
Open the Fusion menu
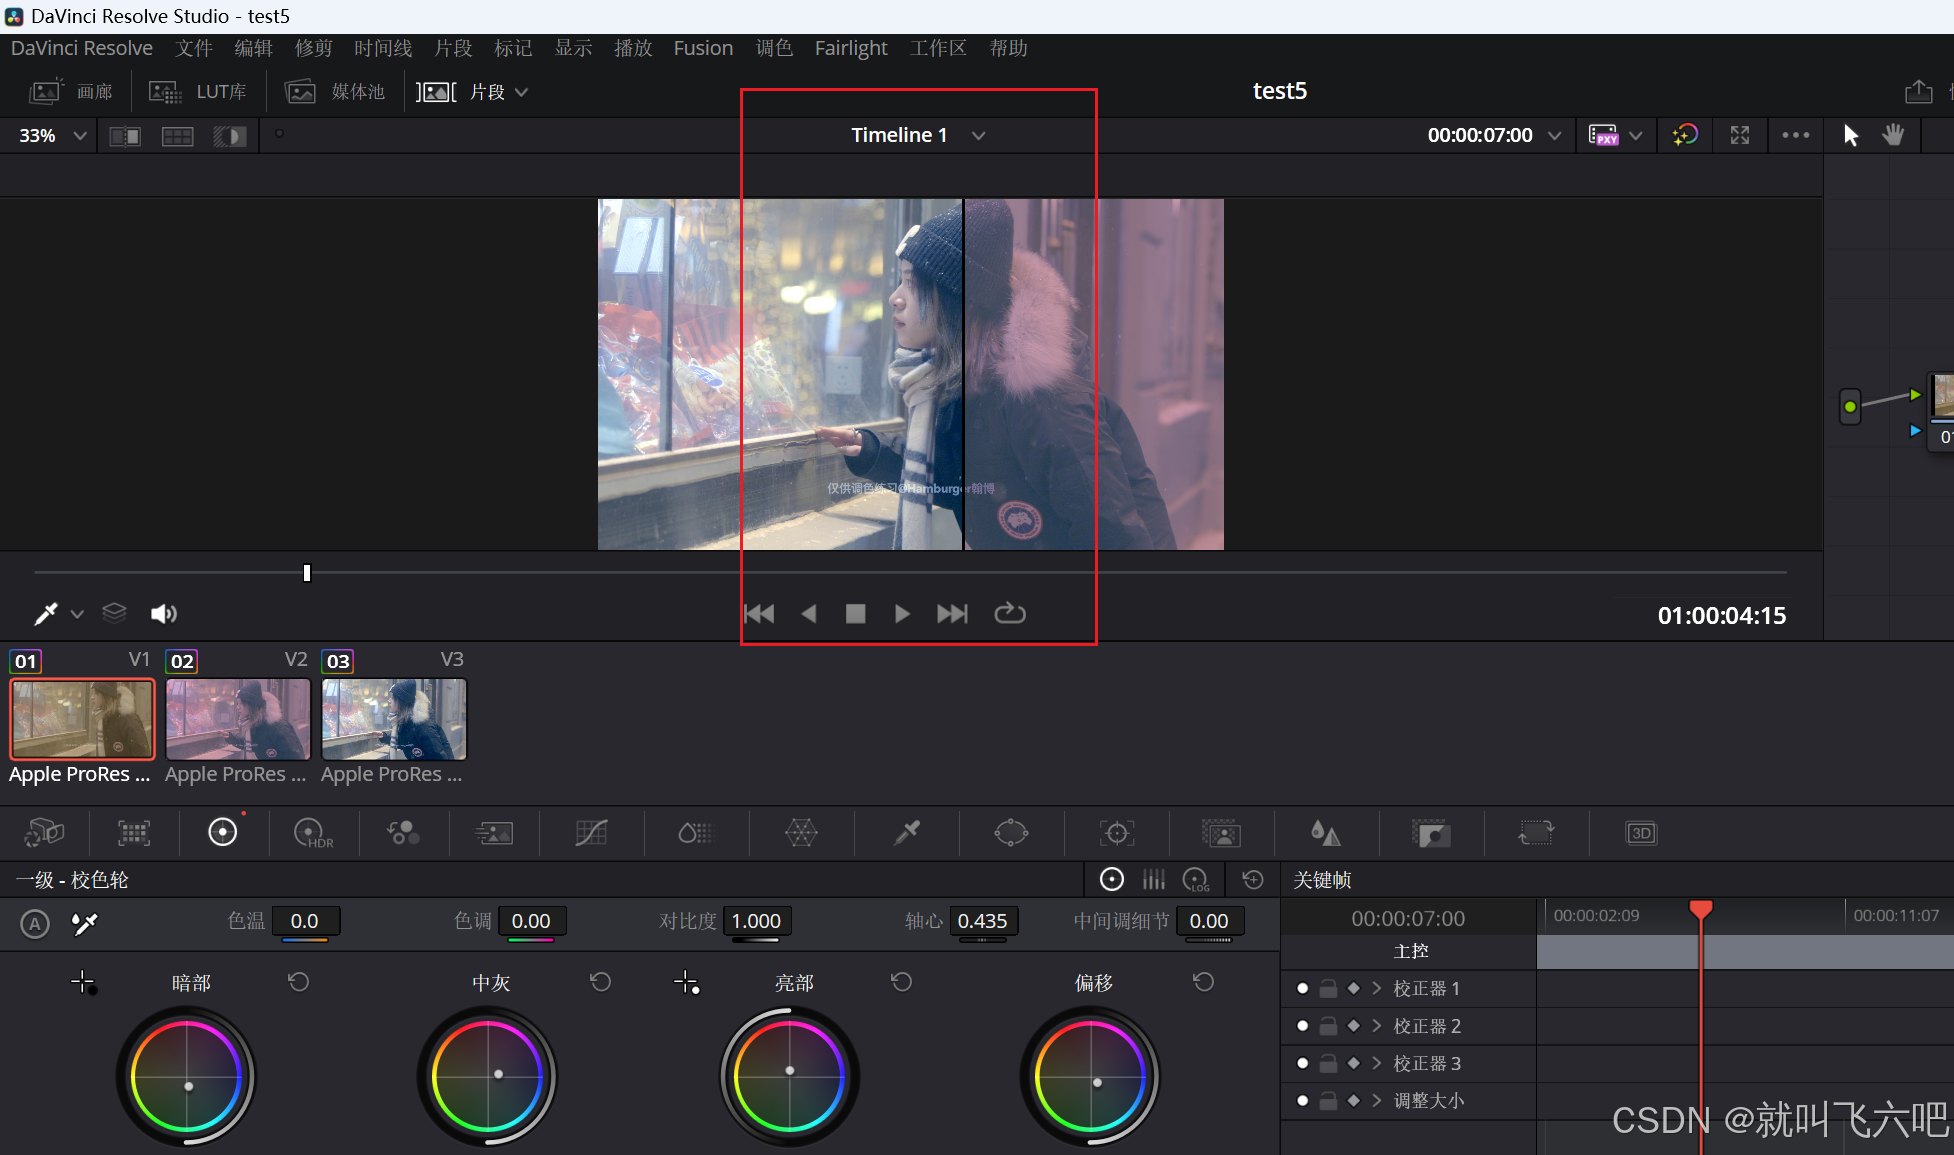(703, 48)
